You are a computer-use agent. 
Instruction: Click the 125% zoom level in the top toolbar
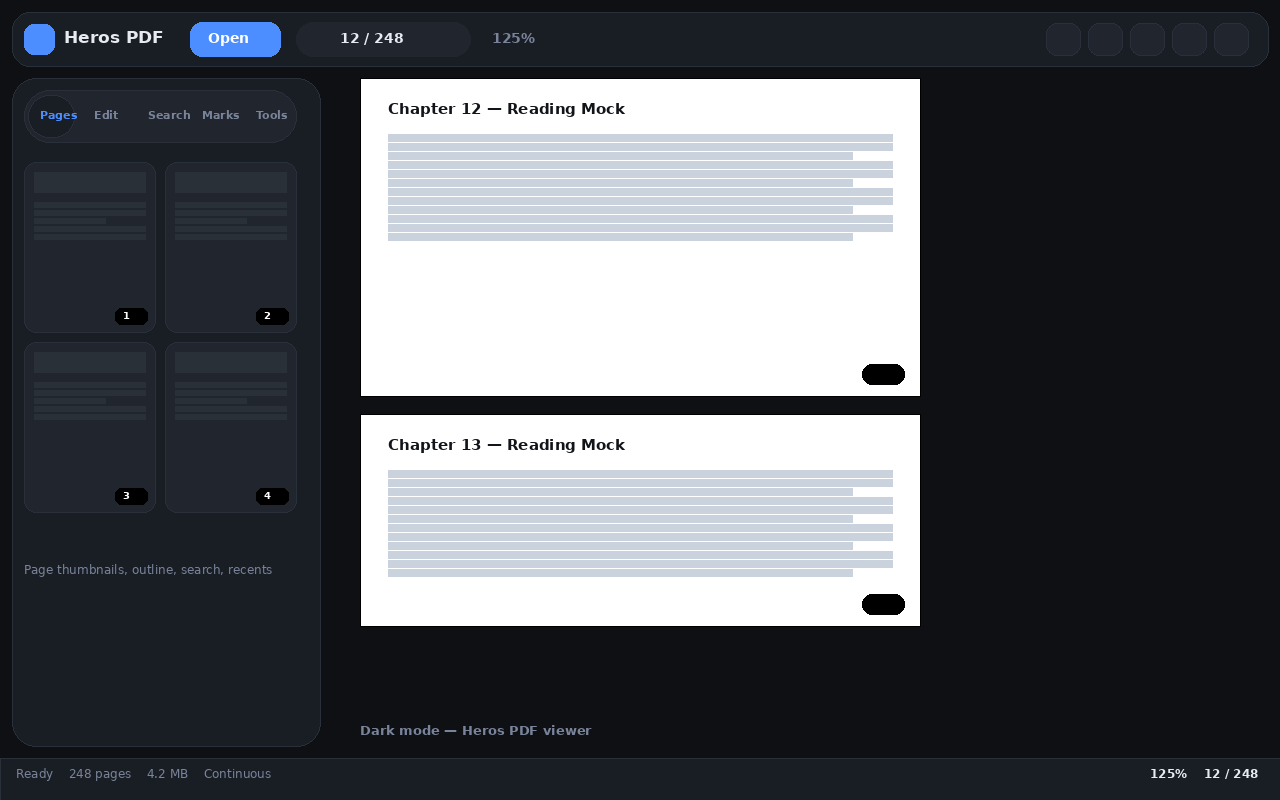pyautogui.click(x=513, y=39)
